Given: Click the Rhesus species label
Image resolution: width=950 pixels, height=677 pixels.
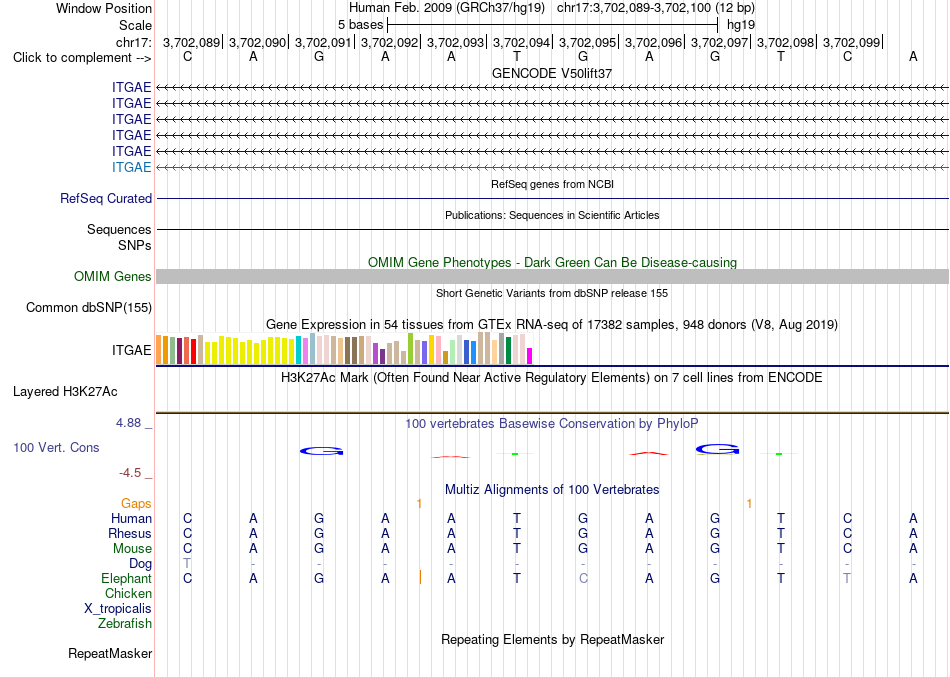Looking at the screenshot, I should pos(130,534).
